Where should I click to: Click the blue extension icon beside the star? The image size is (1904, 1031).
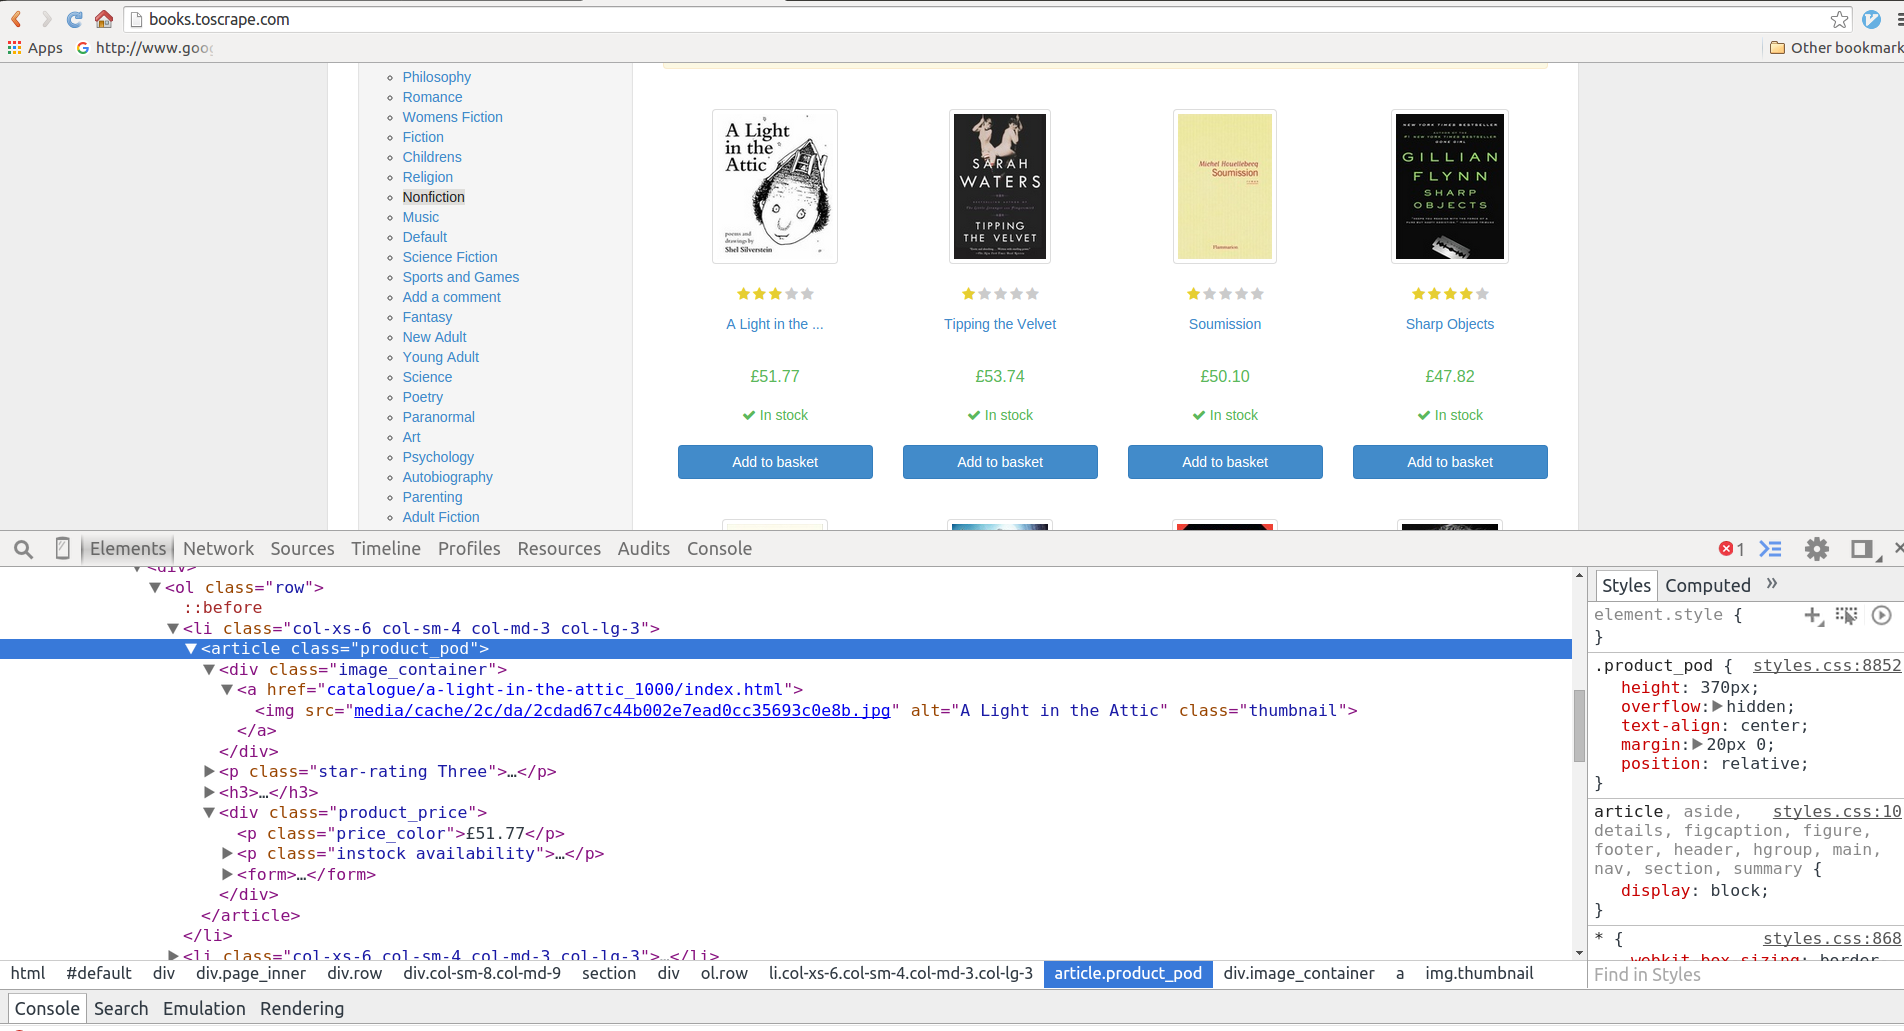[1872, 19]
